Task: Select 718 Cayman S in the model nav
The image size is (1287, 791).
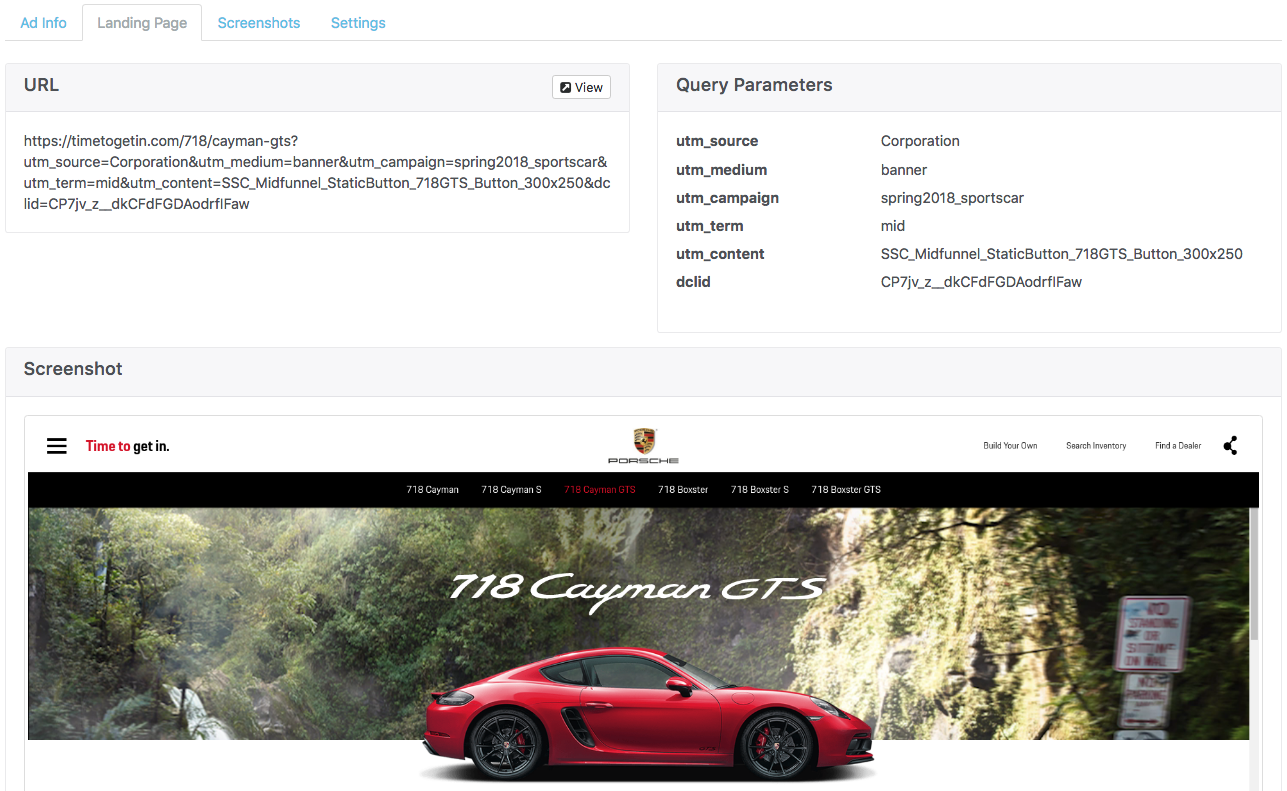Action: pos(511,490)
